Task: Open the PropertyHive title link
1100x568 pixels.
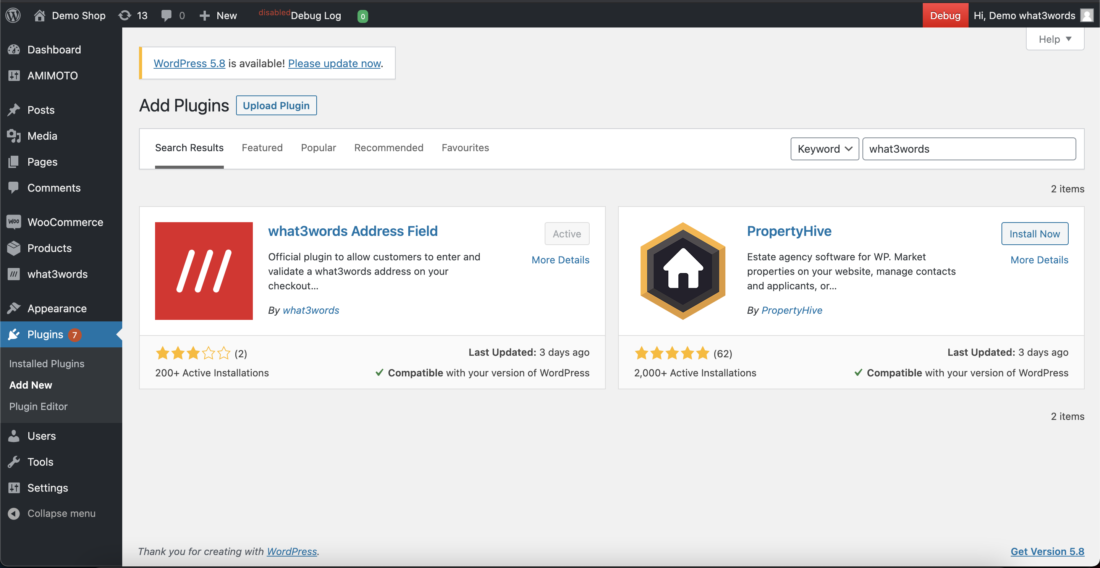Action: 789,231
